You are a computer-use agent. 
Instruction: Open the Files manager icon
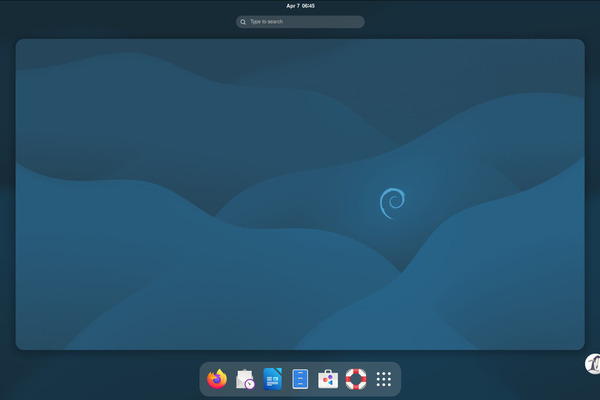point(300,379)
